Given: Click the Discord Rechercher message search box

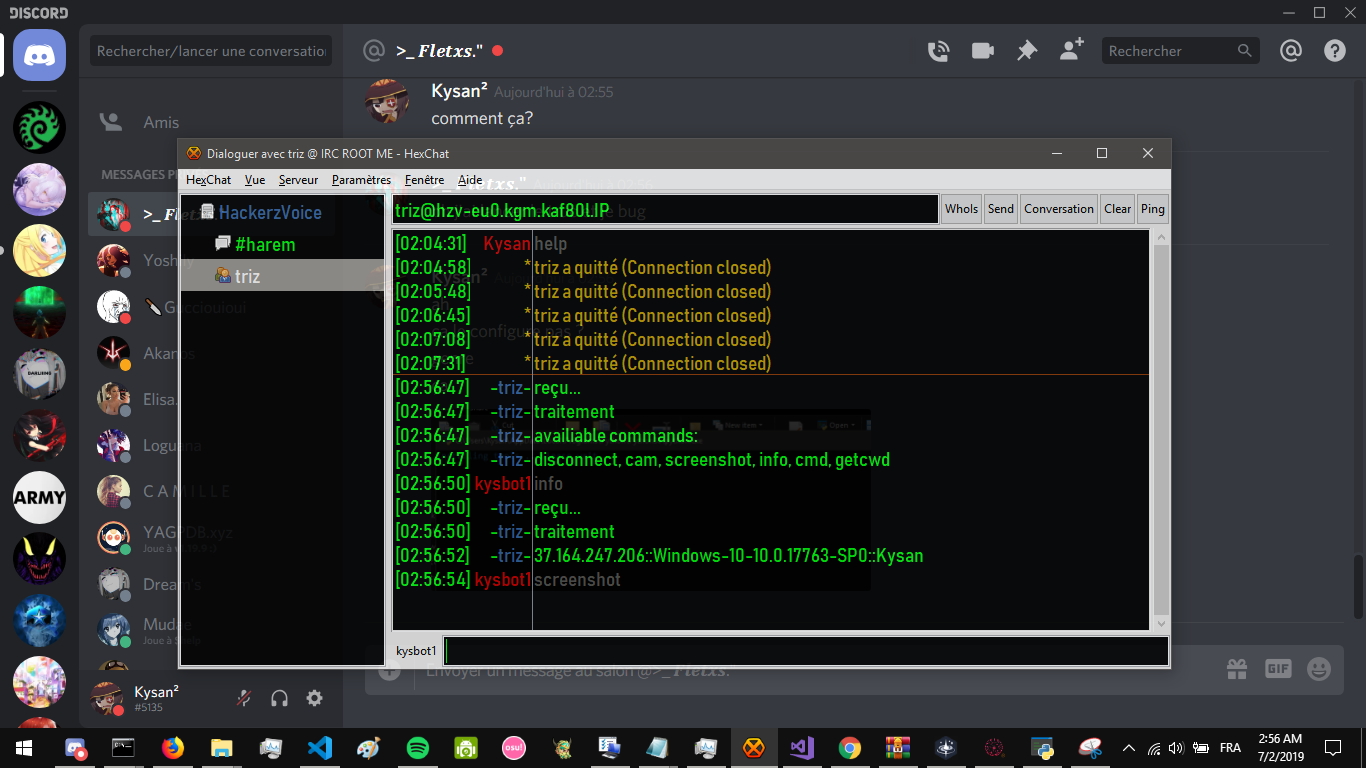Looking at the screenshot, I should 1180,51.
